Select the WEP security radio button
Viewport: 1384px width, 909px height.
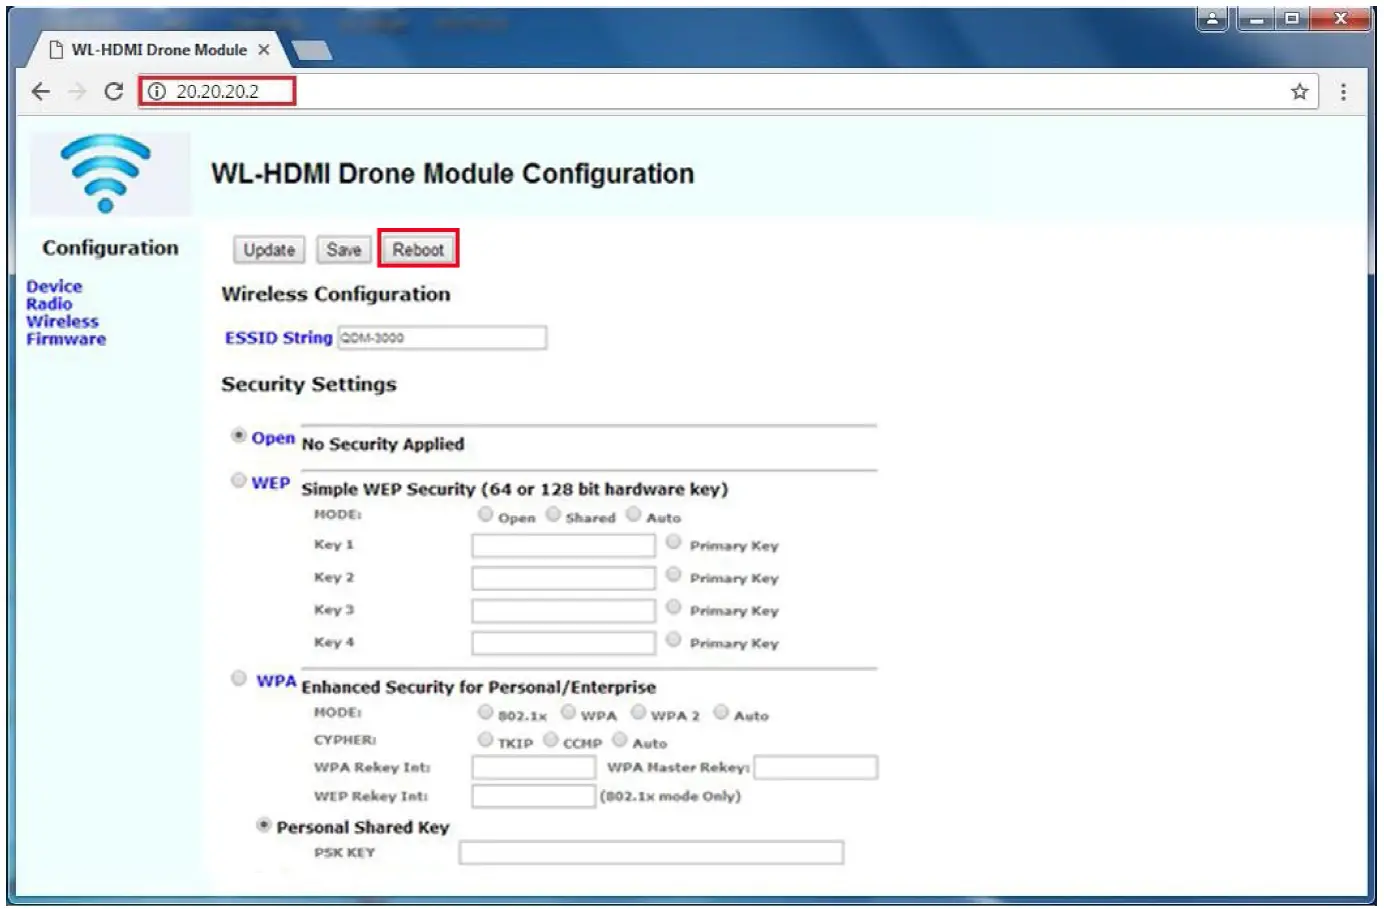[x=239, y=480]
